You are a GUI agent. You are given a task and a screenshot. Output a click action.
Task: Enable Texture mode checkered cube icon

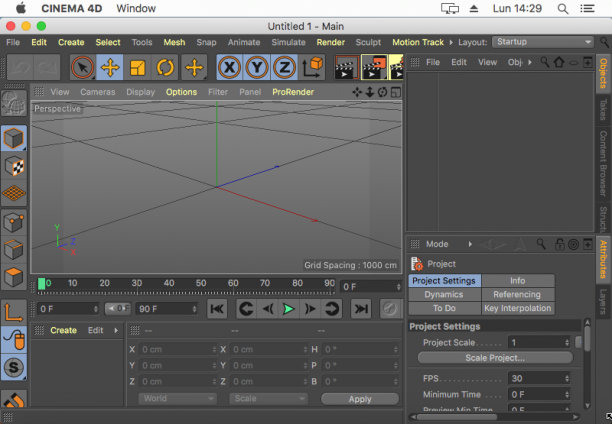point(14,166)
